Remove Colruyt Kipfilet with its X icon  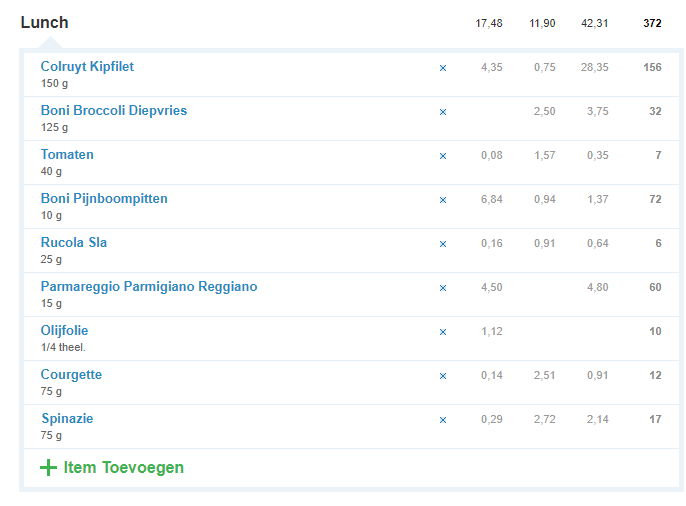click(x=443, y=68)
